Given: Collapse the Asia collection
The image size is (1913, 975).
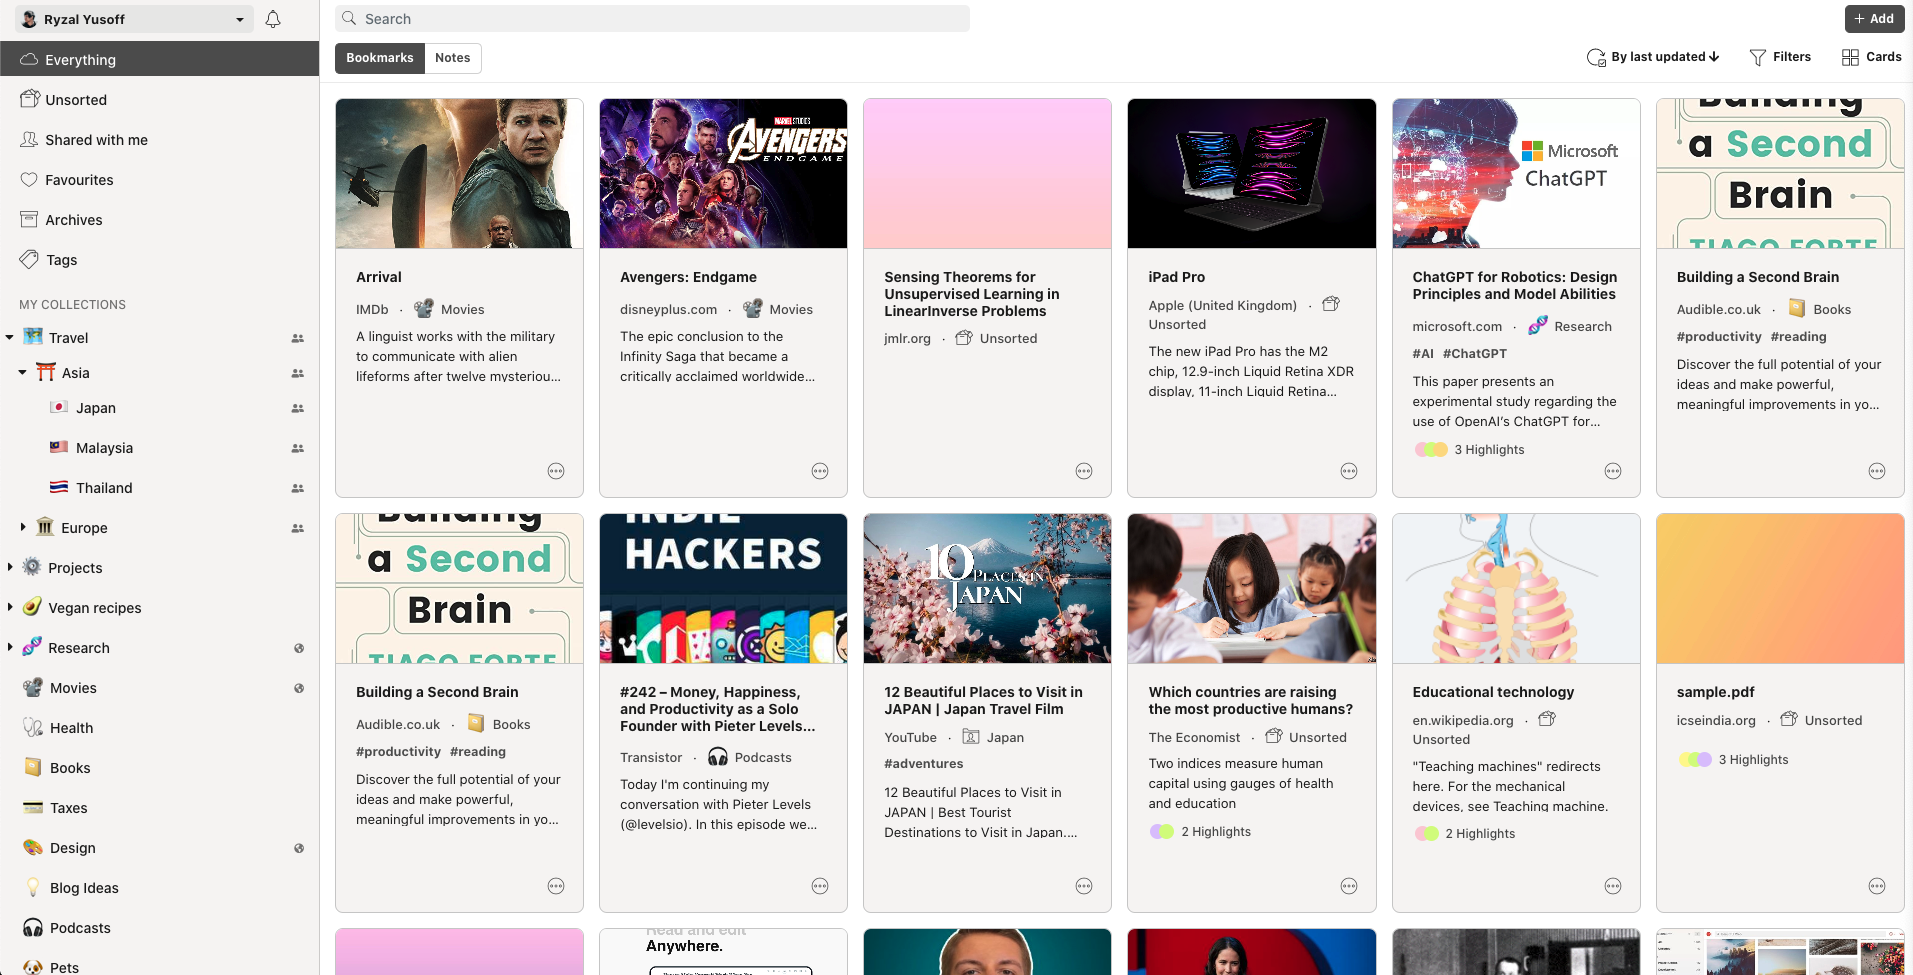Looking at the screenshot, I should click(23, 372).
